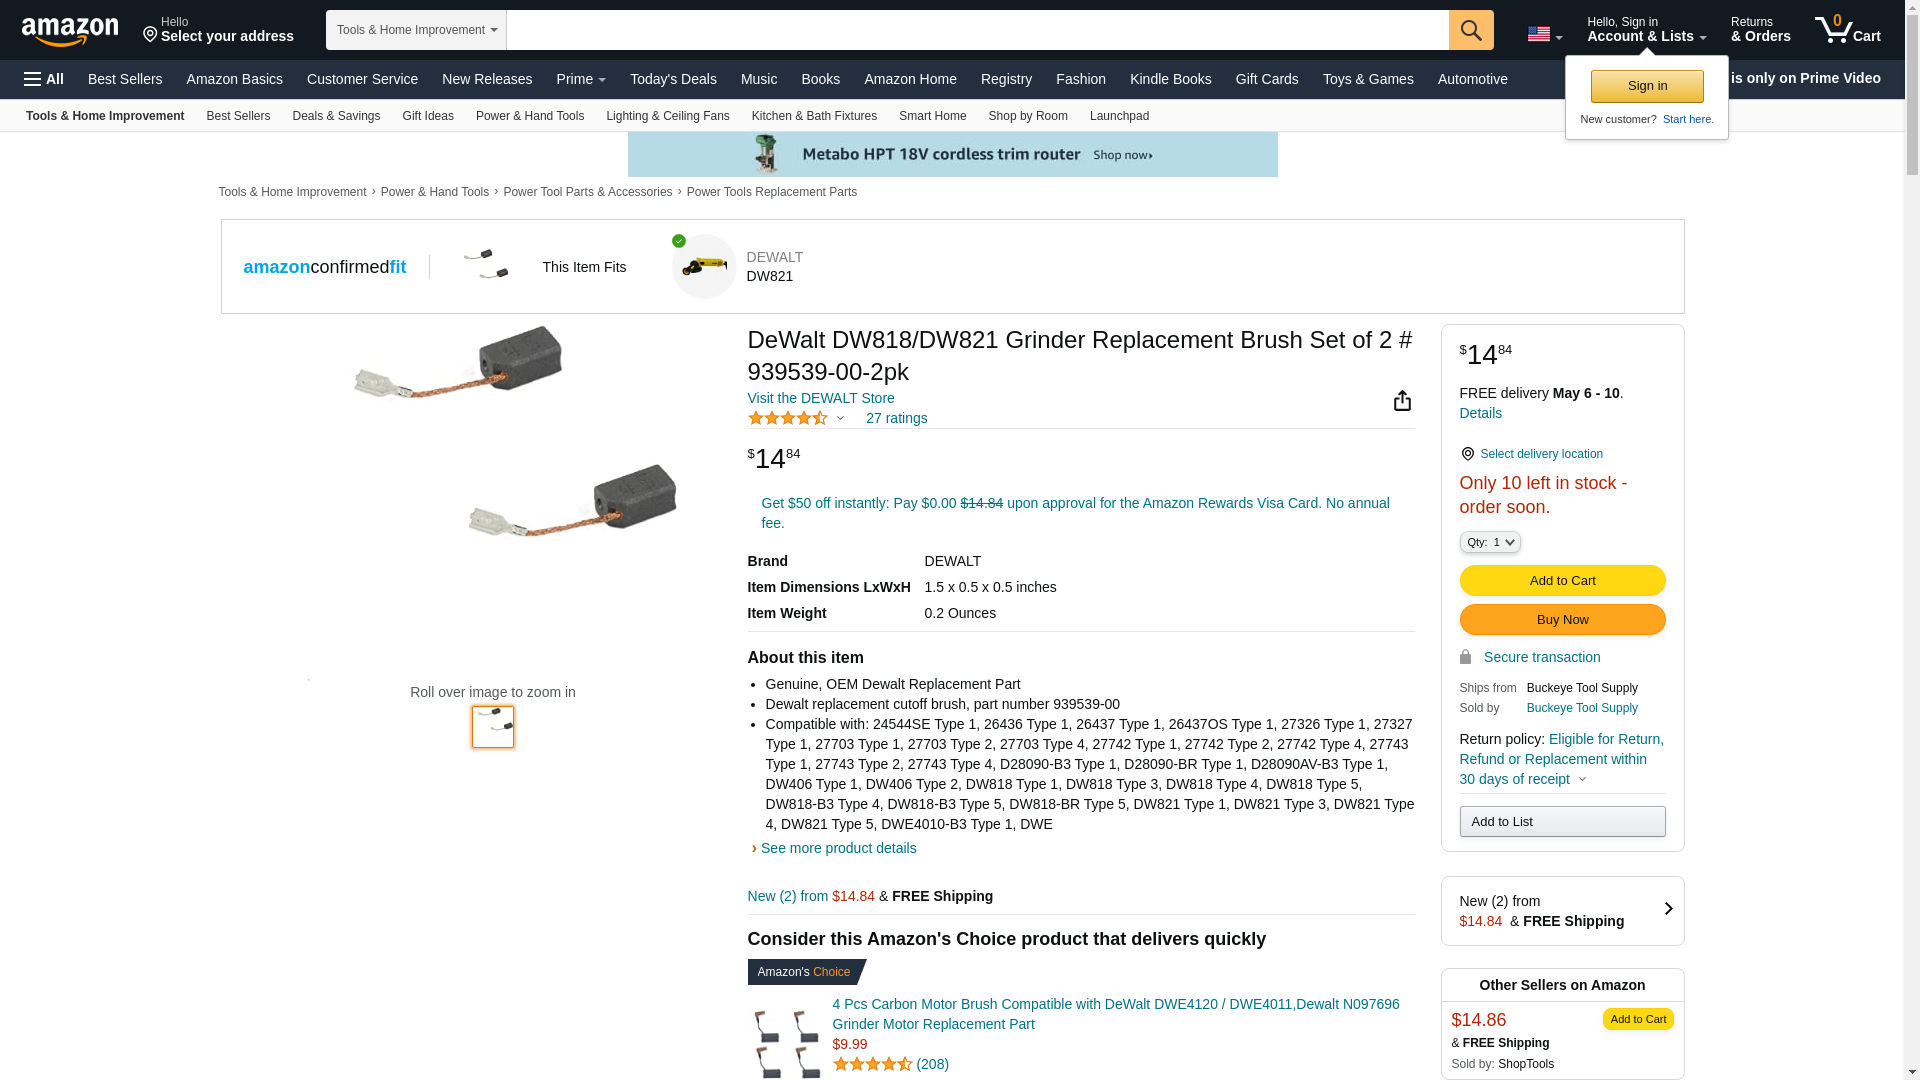The image size is (1920, 1080).
Task: Click the DEWALT DW821 grinder image
Action: 704,267
